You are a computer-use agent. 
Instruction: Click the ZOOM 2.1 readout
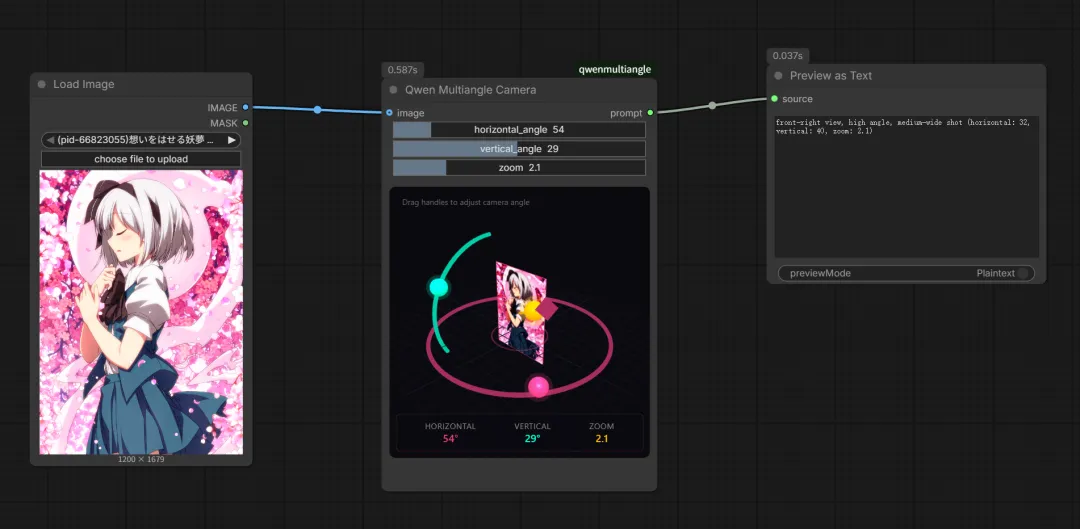(601, 433)
